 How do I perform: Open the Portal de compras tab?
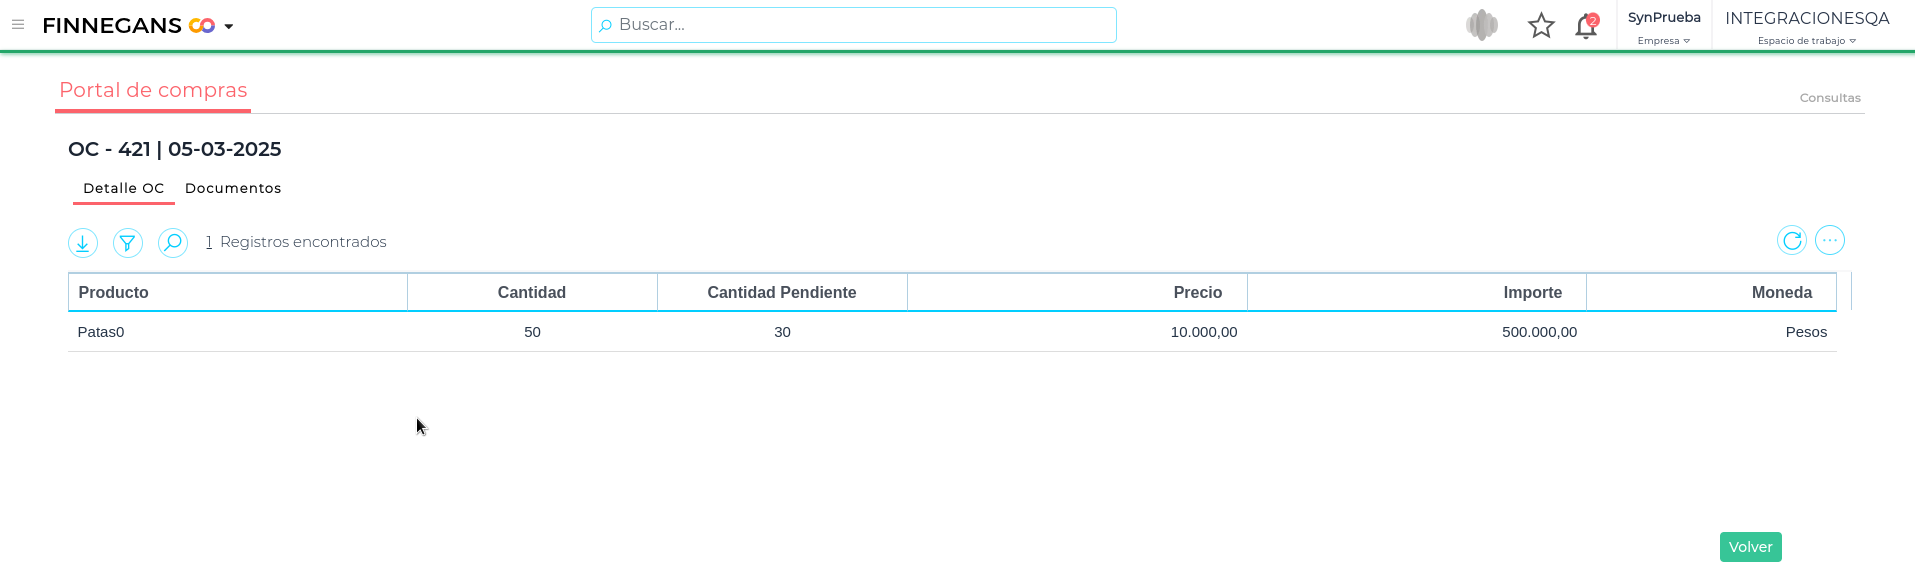[x=153, y=90]
